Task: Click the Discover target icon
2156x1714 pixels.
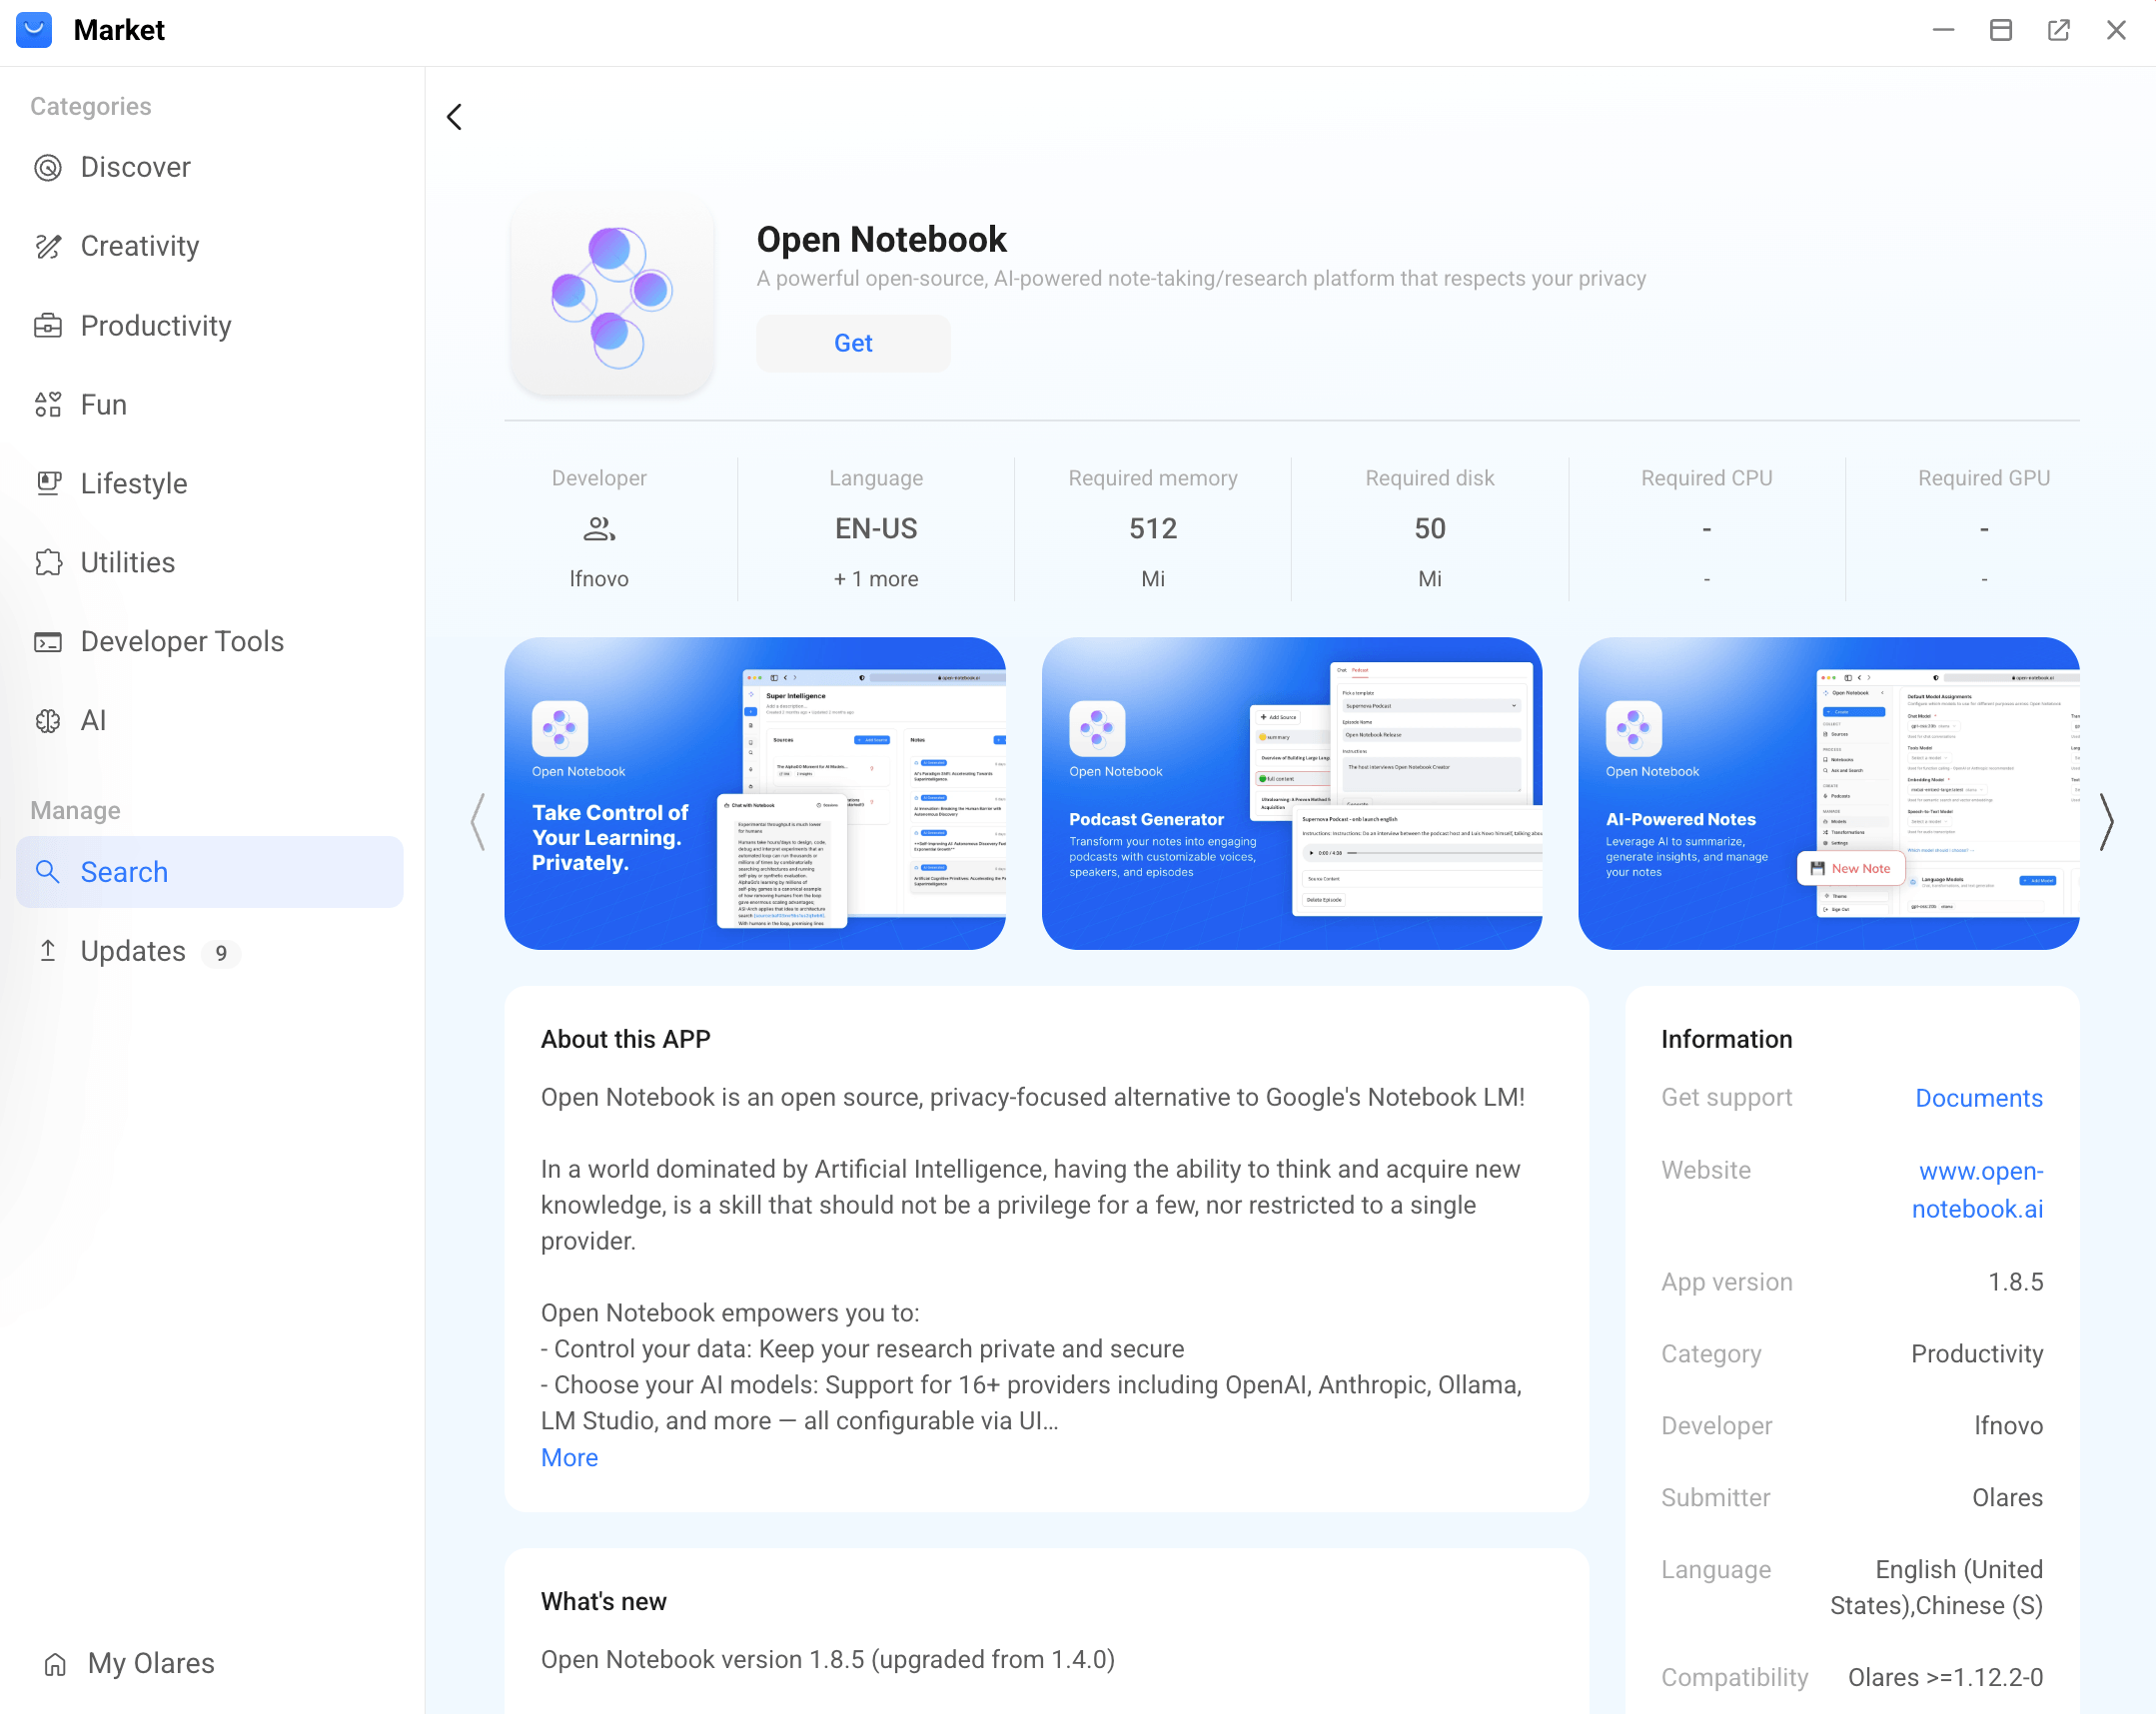Action: tap(48, 167)
